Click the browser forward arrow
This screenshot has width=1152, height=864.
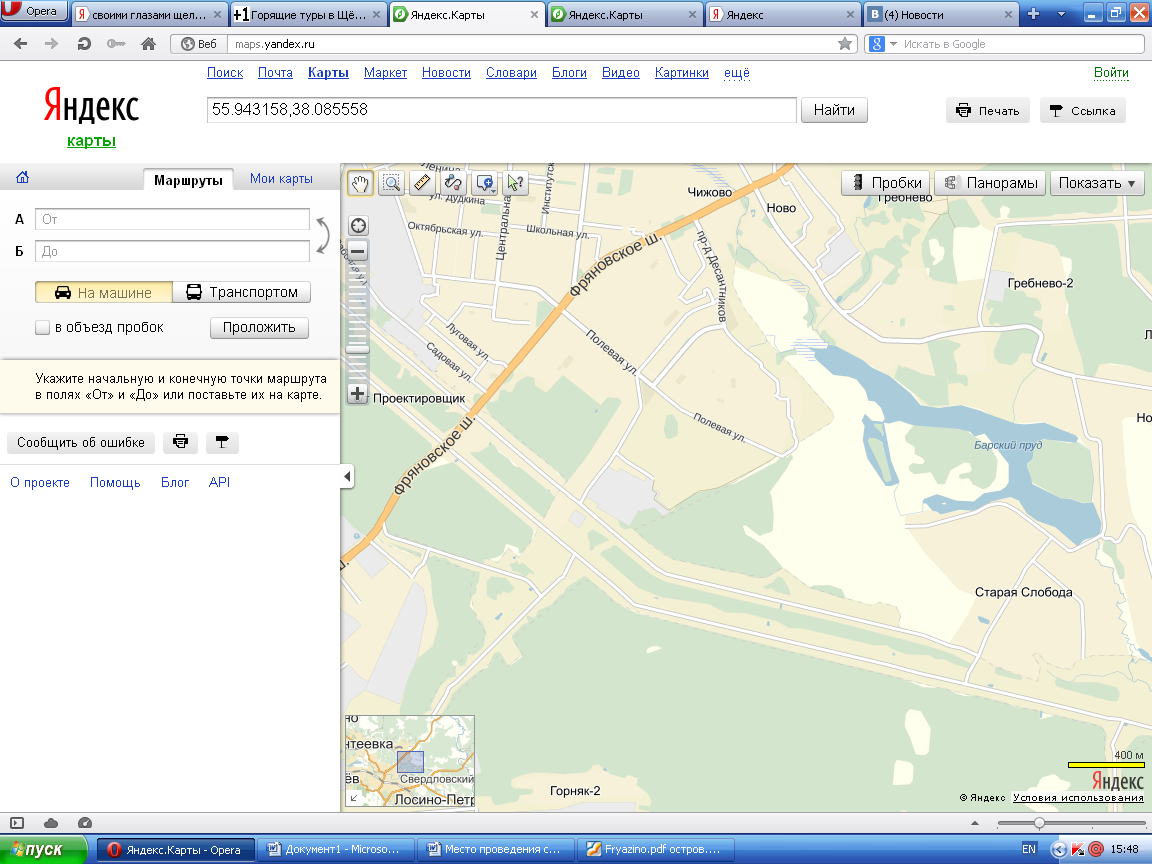click(x=51, y=44)
